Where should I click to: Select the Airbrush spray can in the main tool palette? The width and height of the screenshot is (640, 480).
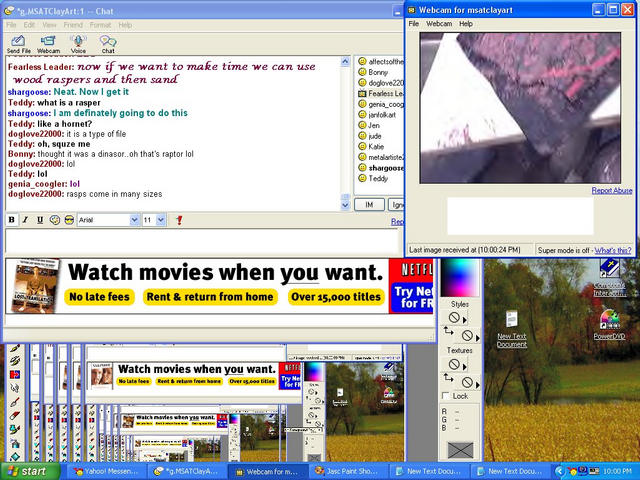pyautogui.click(x=15, y=443)
